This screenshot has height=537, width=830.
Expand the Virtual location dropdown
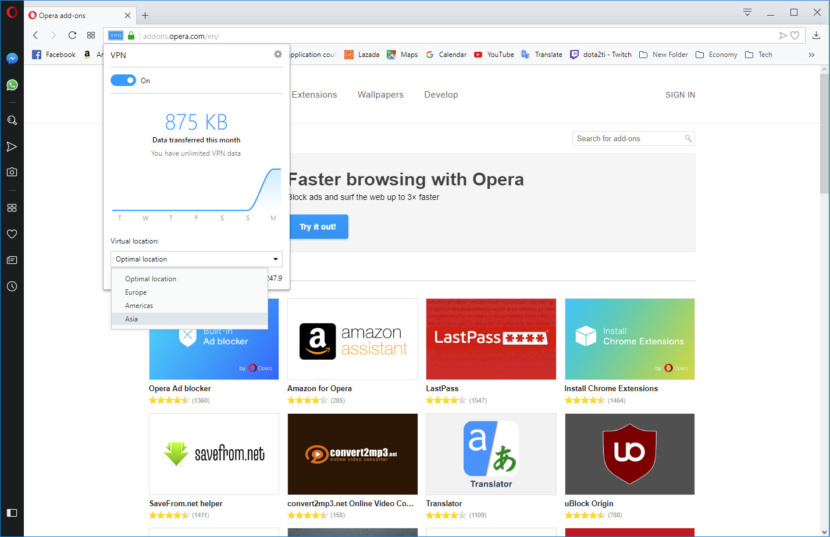pyautogui.click(x=196, y=259)
